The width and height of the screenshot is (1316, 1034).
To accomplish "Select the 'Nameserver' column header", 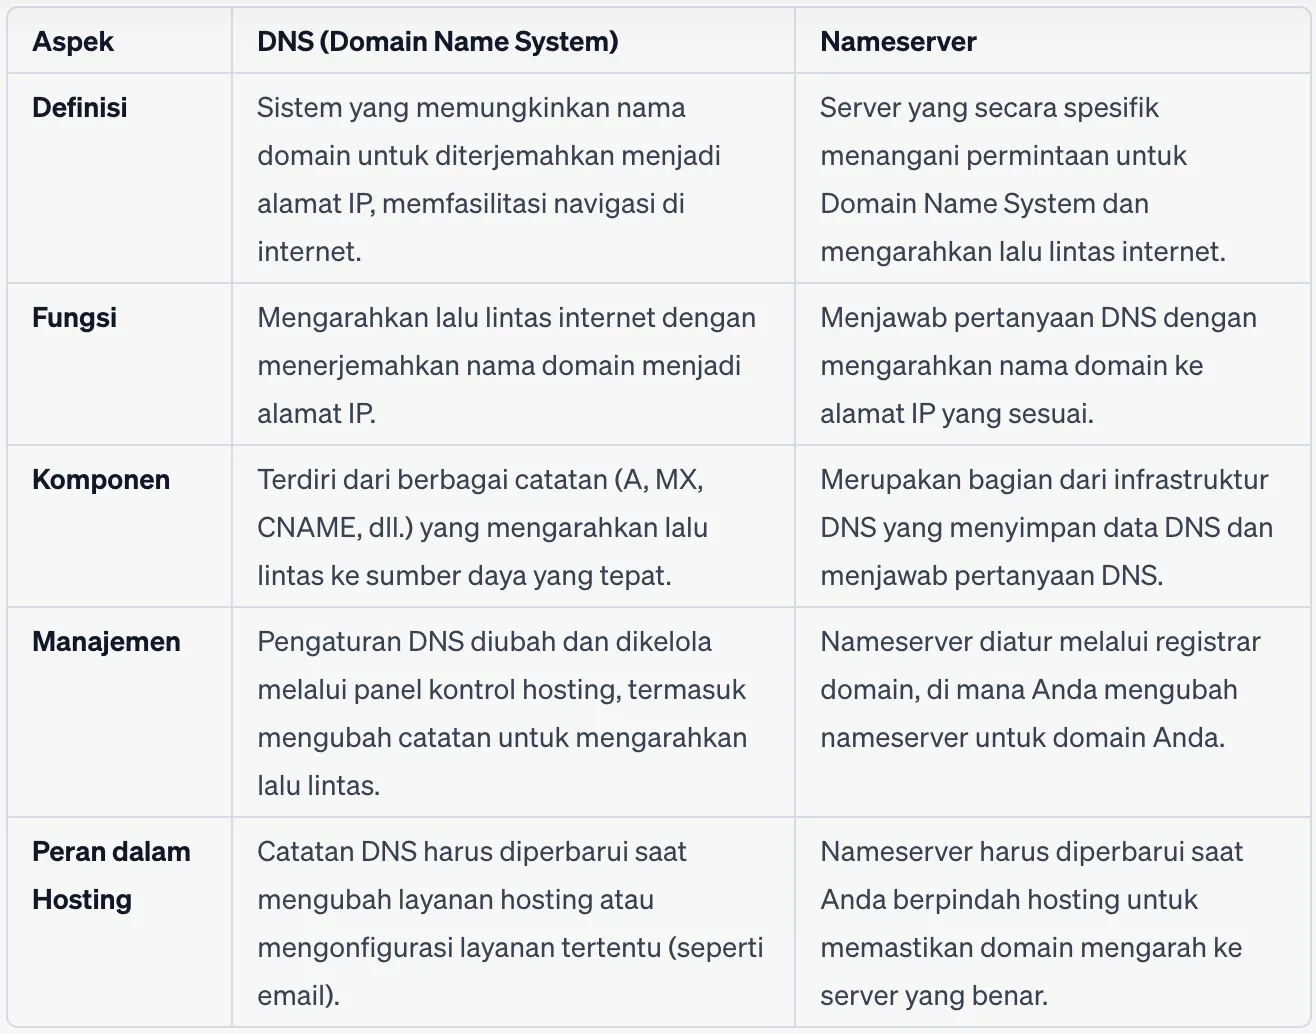I will point(898,42).
